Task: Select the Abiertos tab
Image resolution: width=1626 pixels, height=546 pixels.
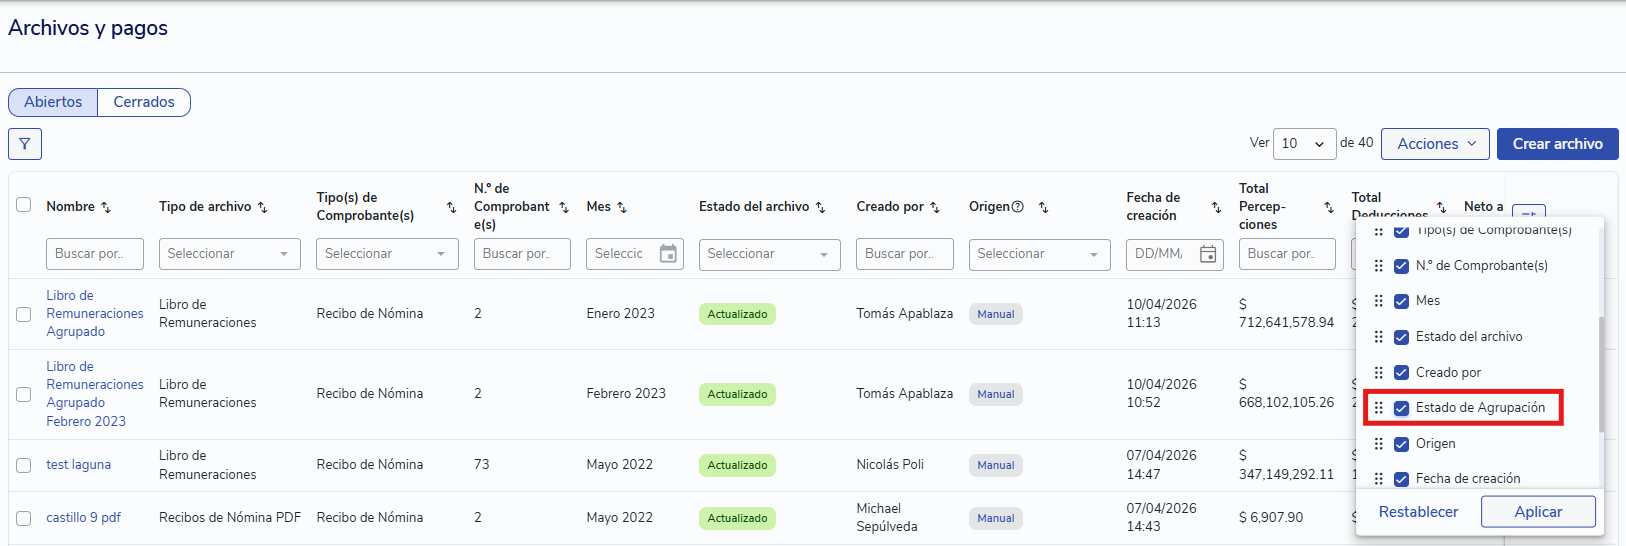Action: click(x=53, y=102)
